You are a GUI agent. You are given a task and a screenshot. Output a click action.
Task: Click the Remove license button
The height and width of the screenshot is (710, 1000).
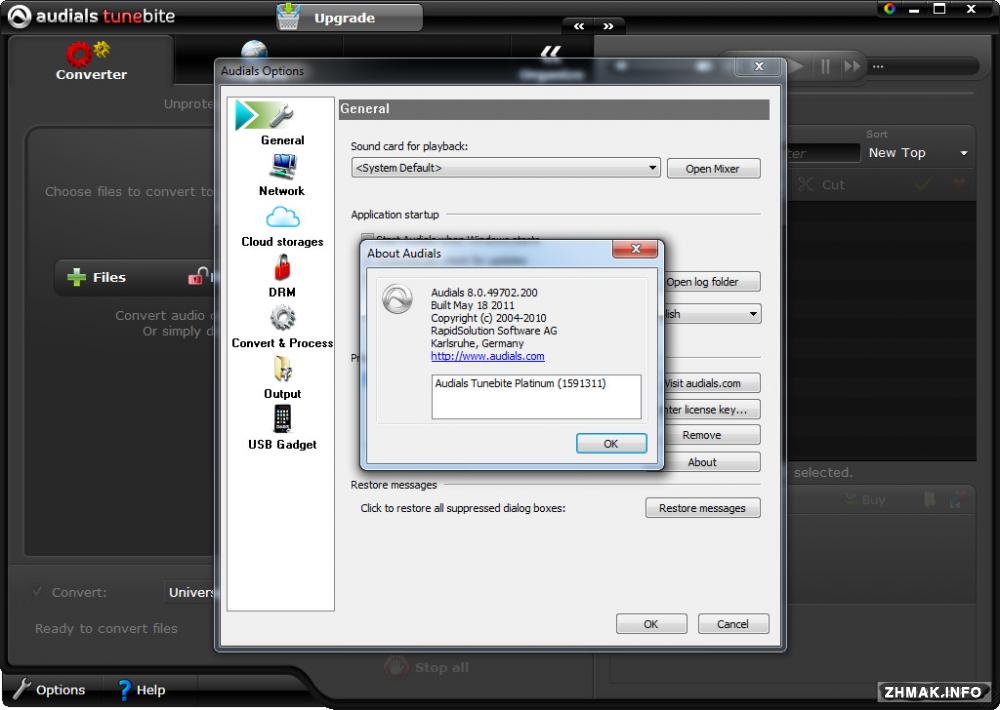tap(710, 435)
